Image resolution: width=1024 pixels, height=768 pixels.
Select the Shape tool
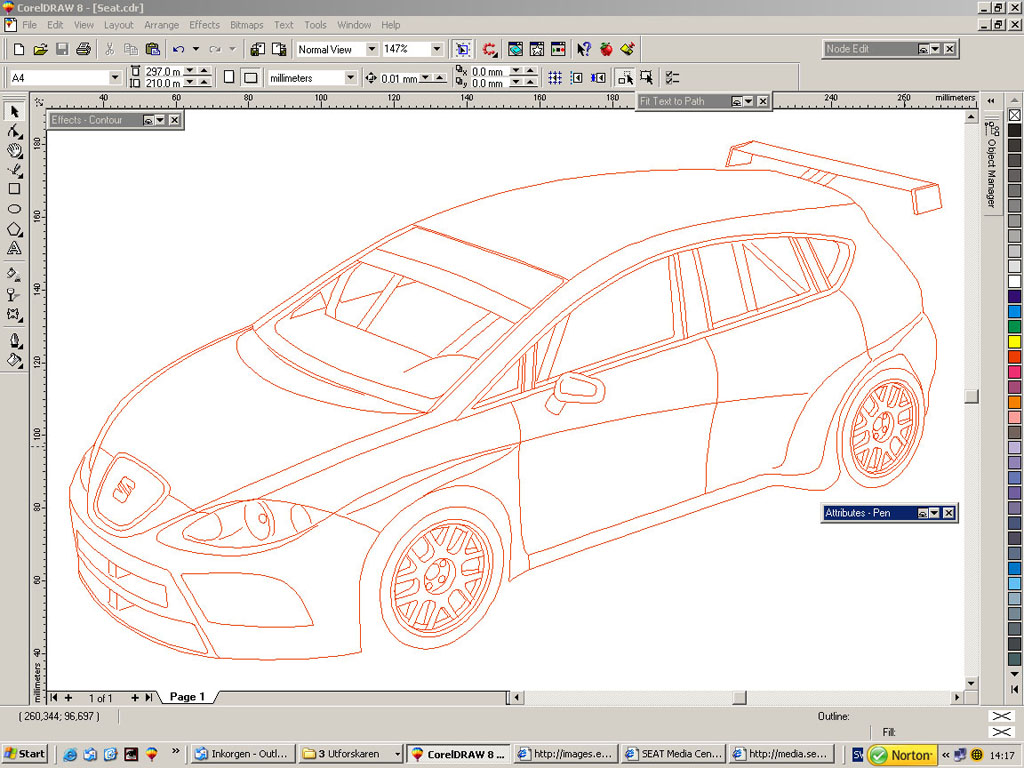pyautogui.click(x=14, y=133)
